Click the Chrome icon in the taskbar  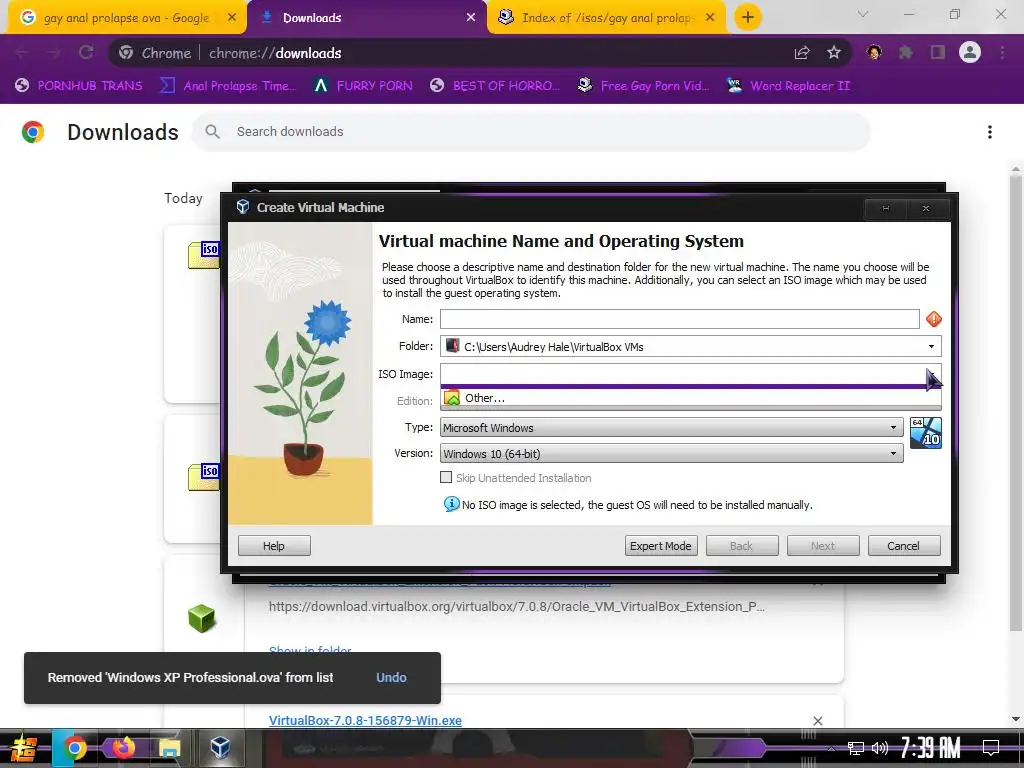click(75, 748)
